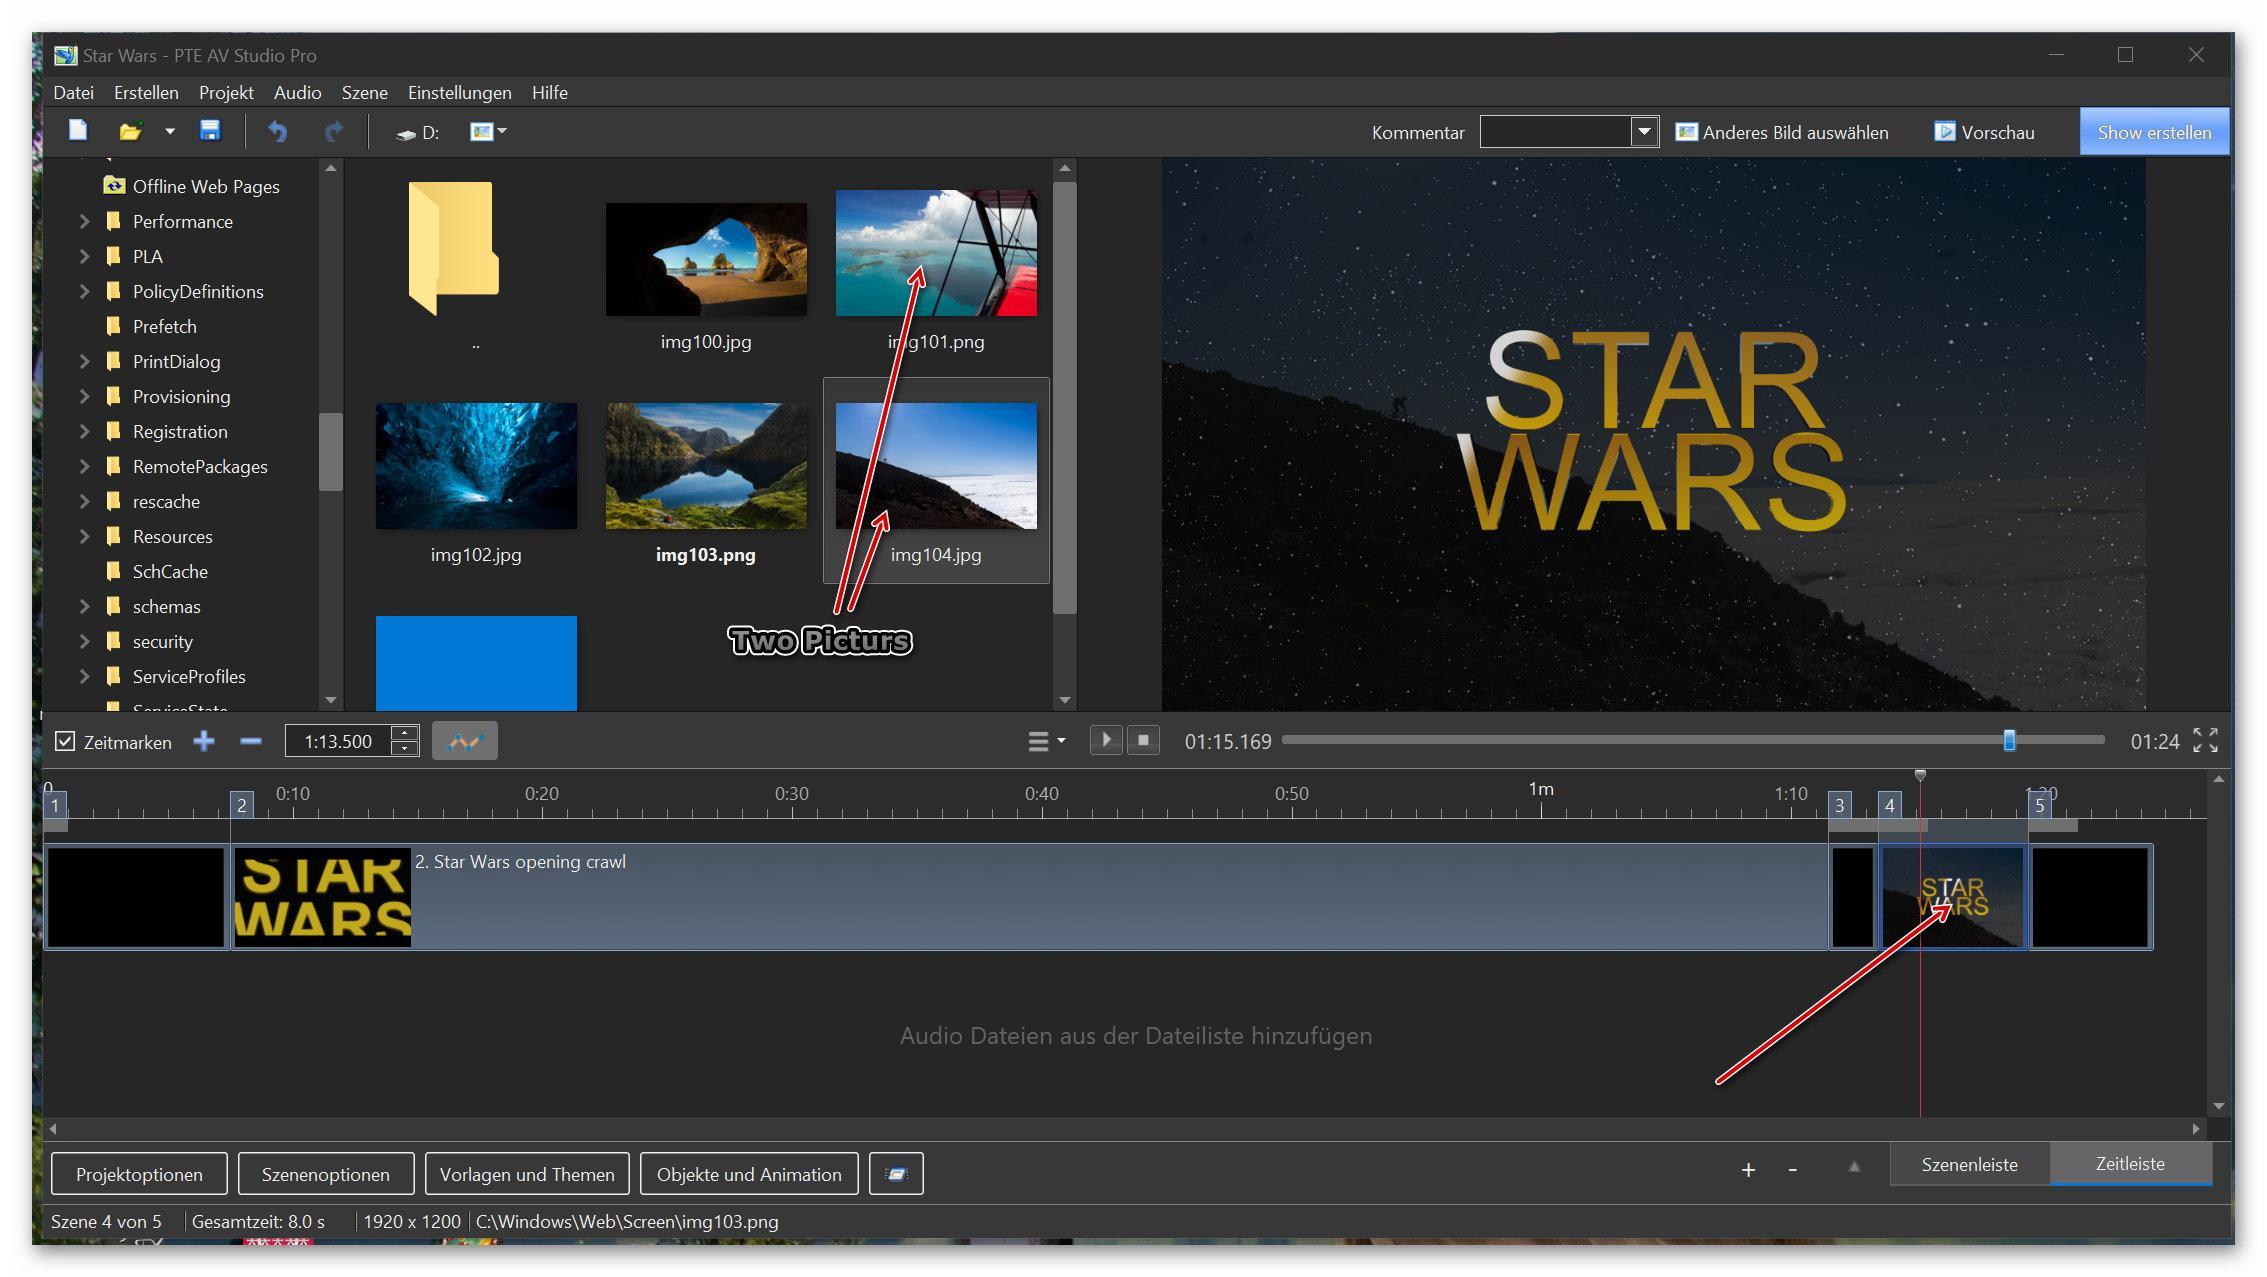
Task: Open the Kommentar dropdown
Action: 1643,132
